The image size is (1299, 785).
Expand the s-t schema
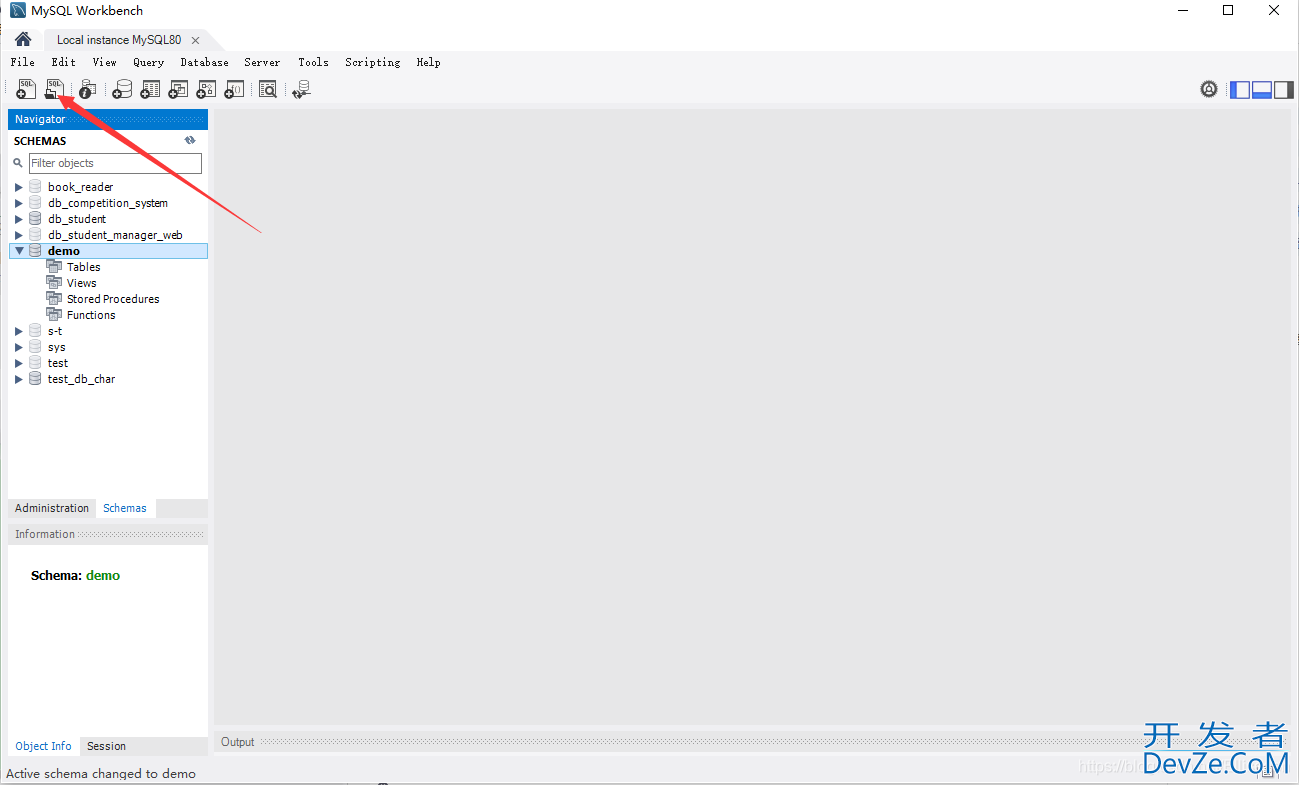[18, 331]
